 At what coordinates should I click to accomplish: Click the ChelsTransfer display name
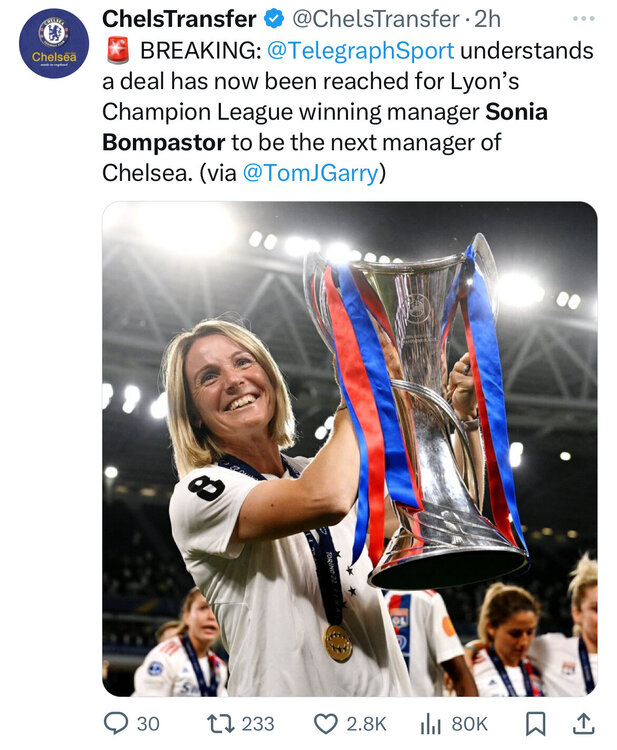pyautogui.click(x=179, y=19)
